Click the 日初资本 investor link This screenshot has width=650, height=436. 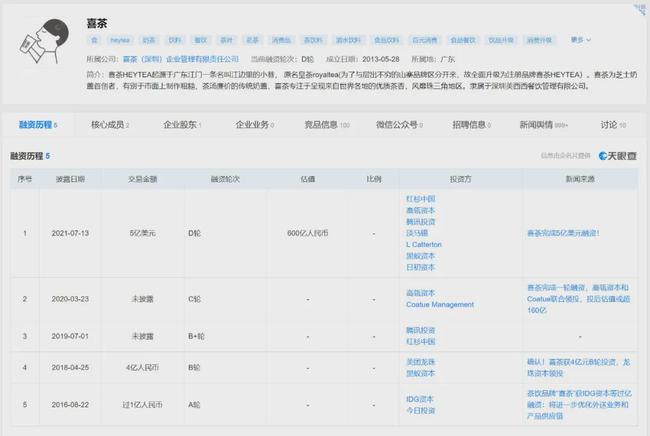click(x=420, y=267)
